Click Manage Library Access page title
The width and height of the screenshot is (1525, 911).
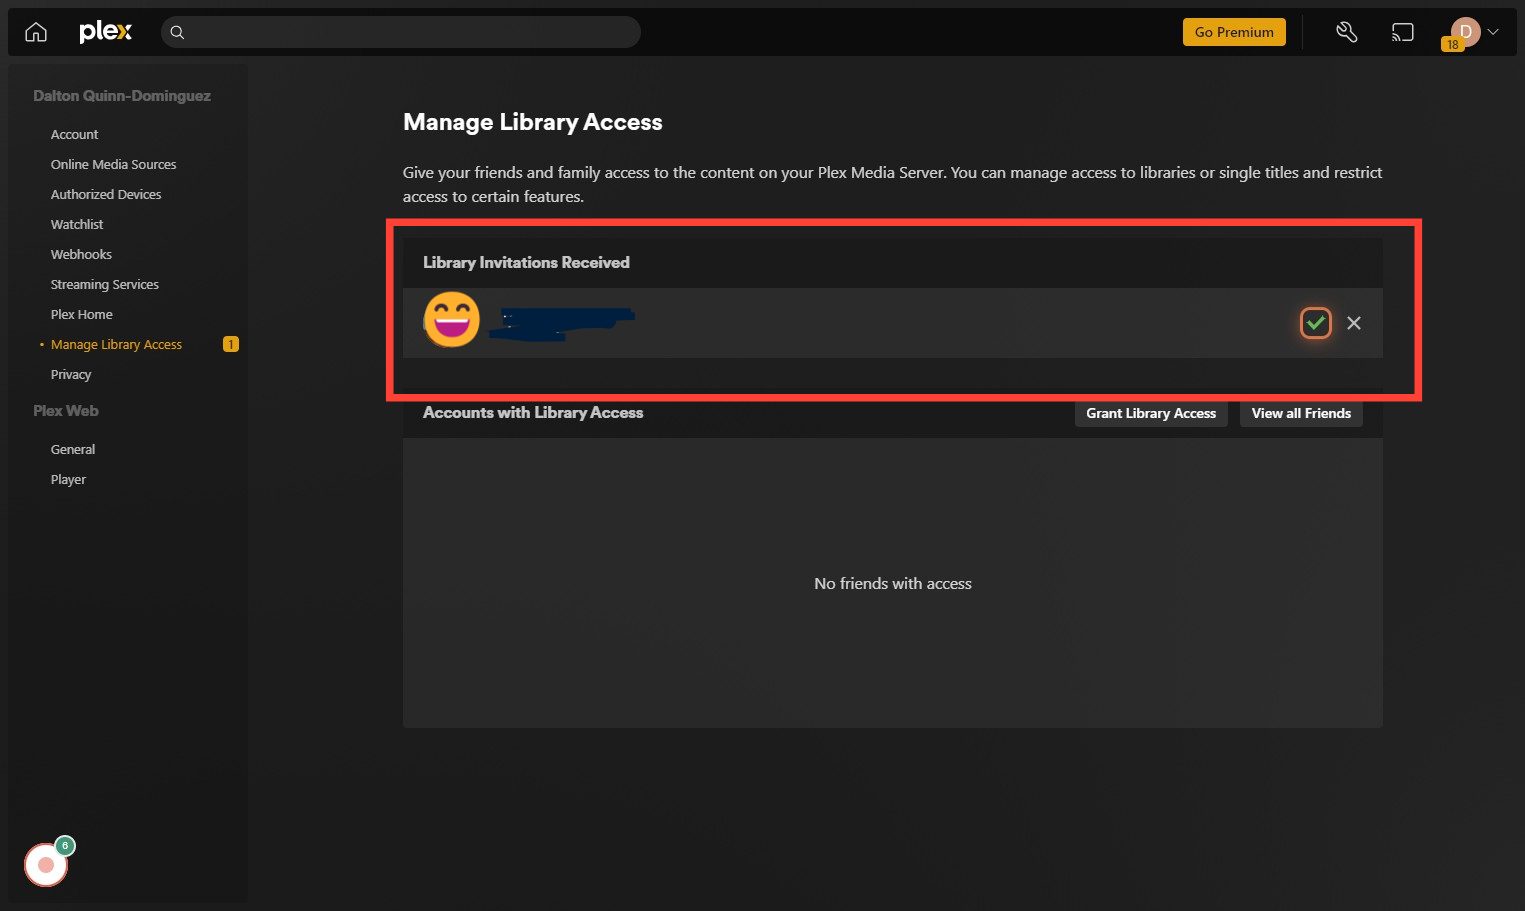[x=533, y=122]
